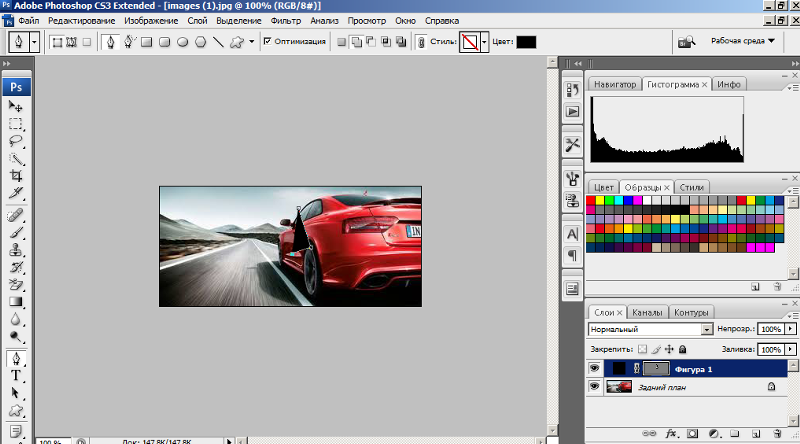The height and width of the screenshot is (444, 800).
Task: Click the Ps logo at toolbox top
Action: click(x=16, y=87)
